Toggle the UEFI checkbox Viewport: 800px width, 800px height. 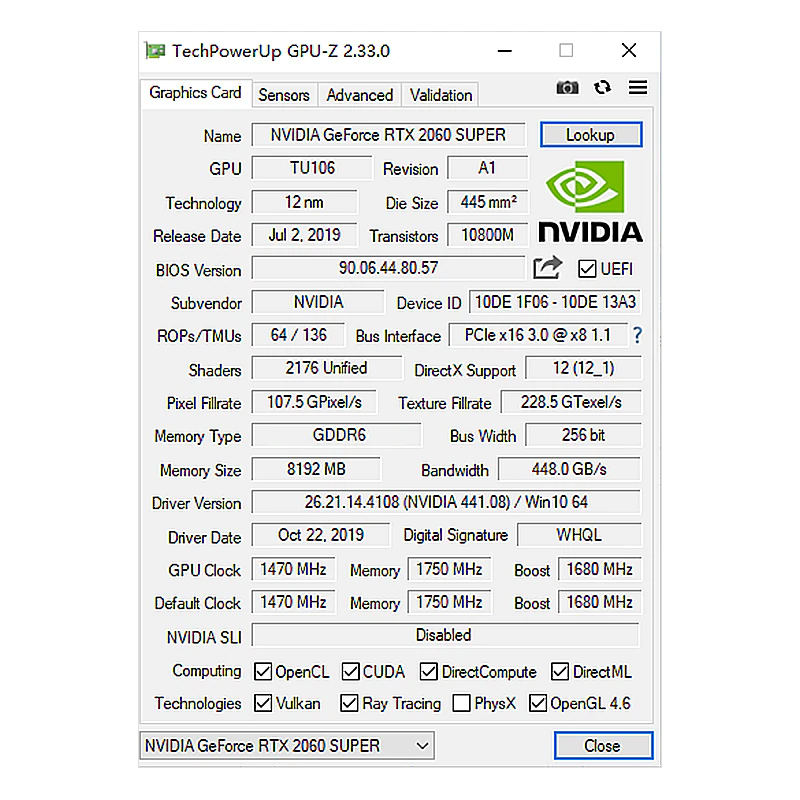(587, 269)
